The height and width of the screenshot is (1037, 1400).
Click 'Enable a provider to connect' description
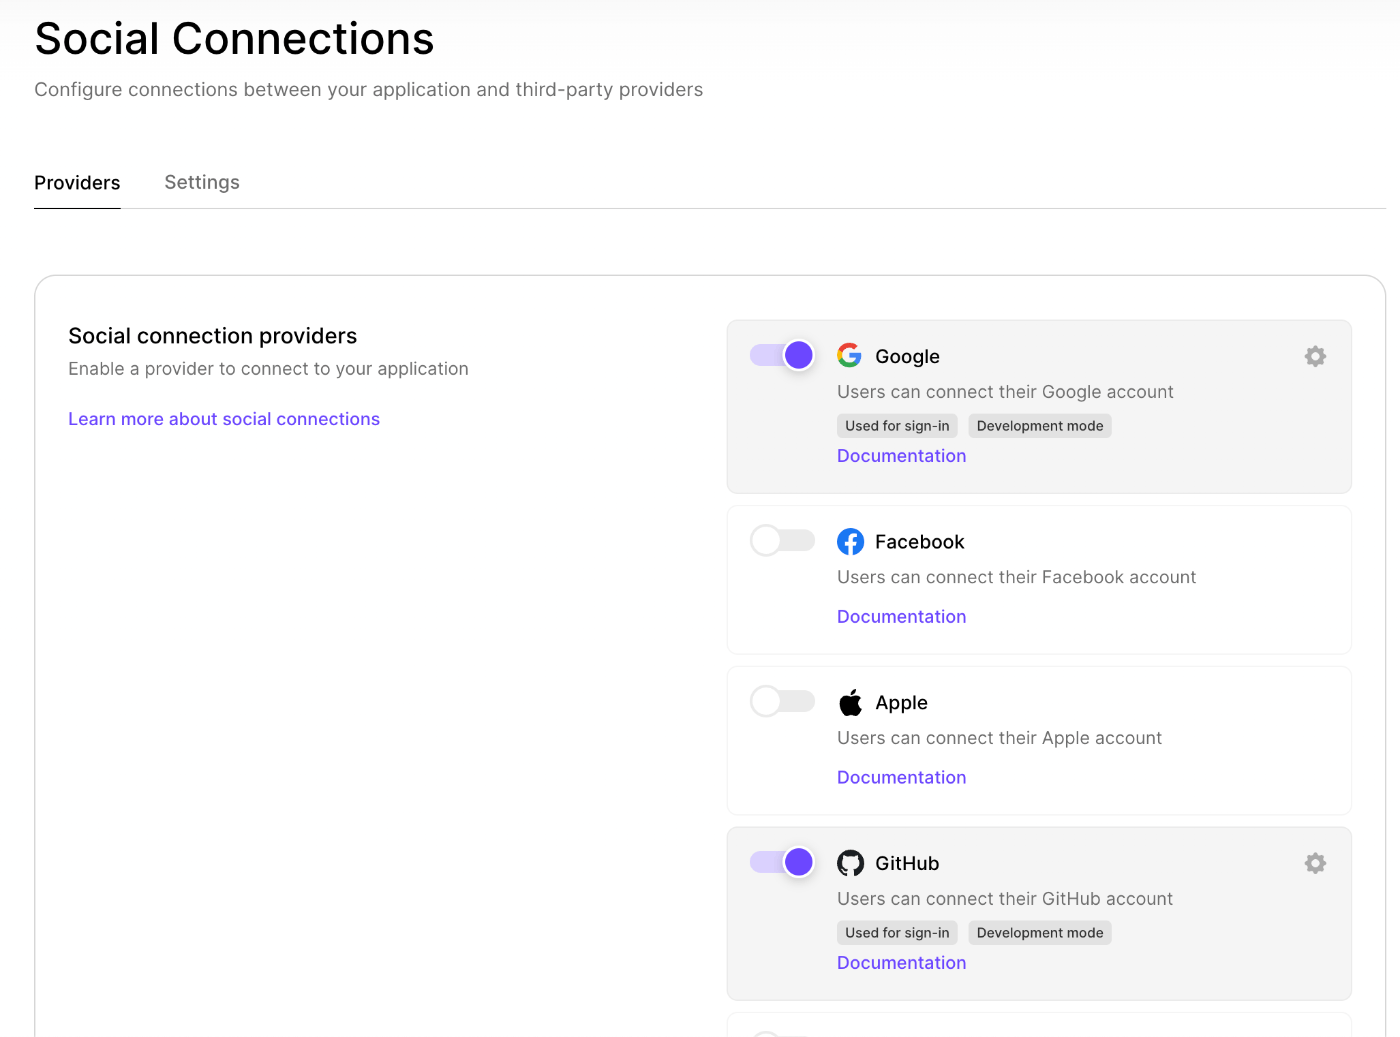pos(268,369)
